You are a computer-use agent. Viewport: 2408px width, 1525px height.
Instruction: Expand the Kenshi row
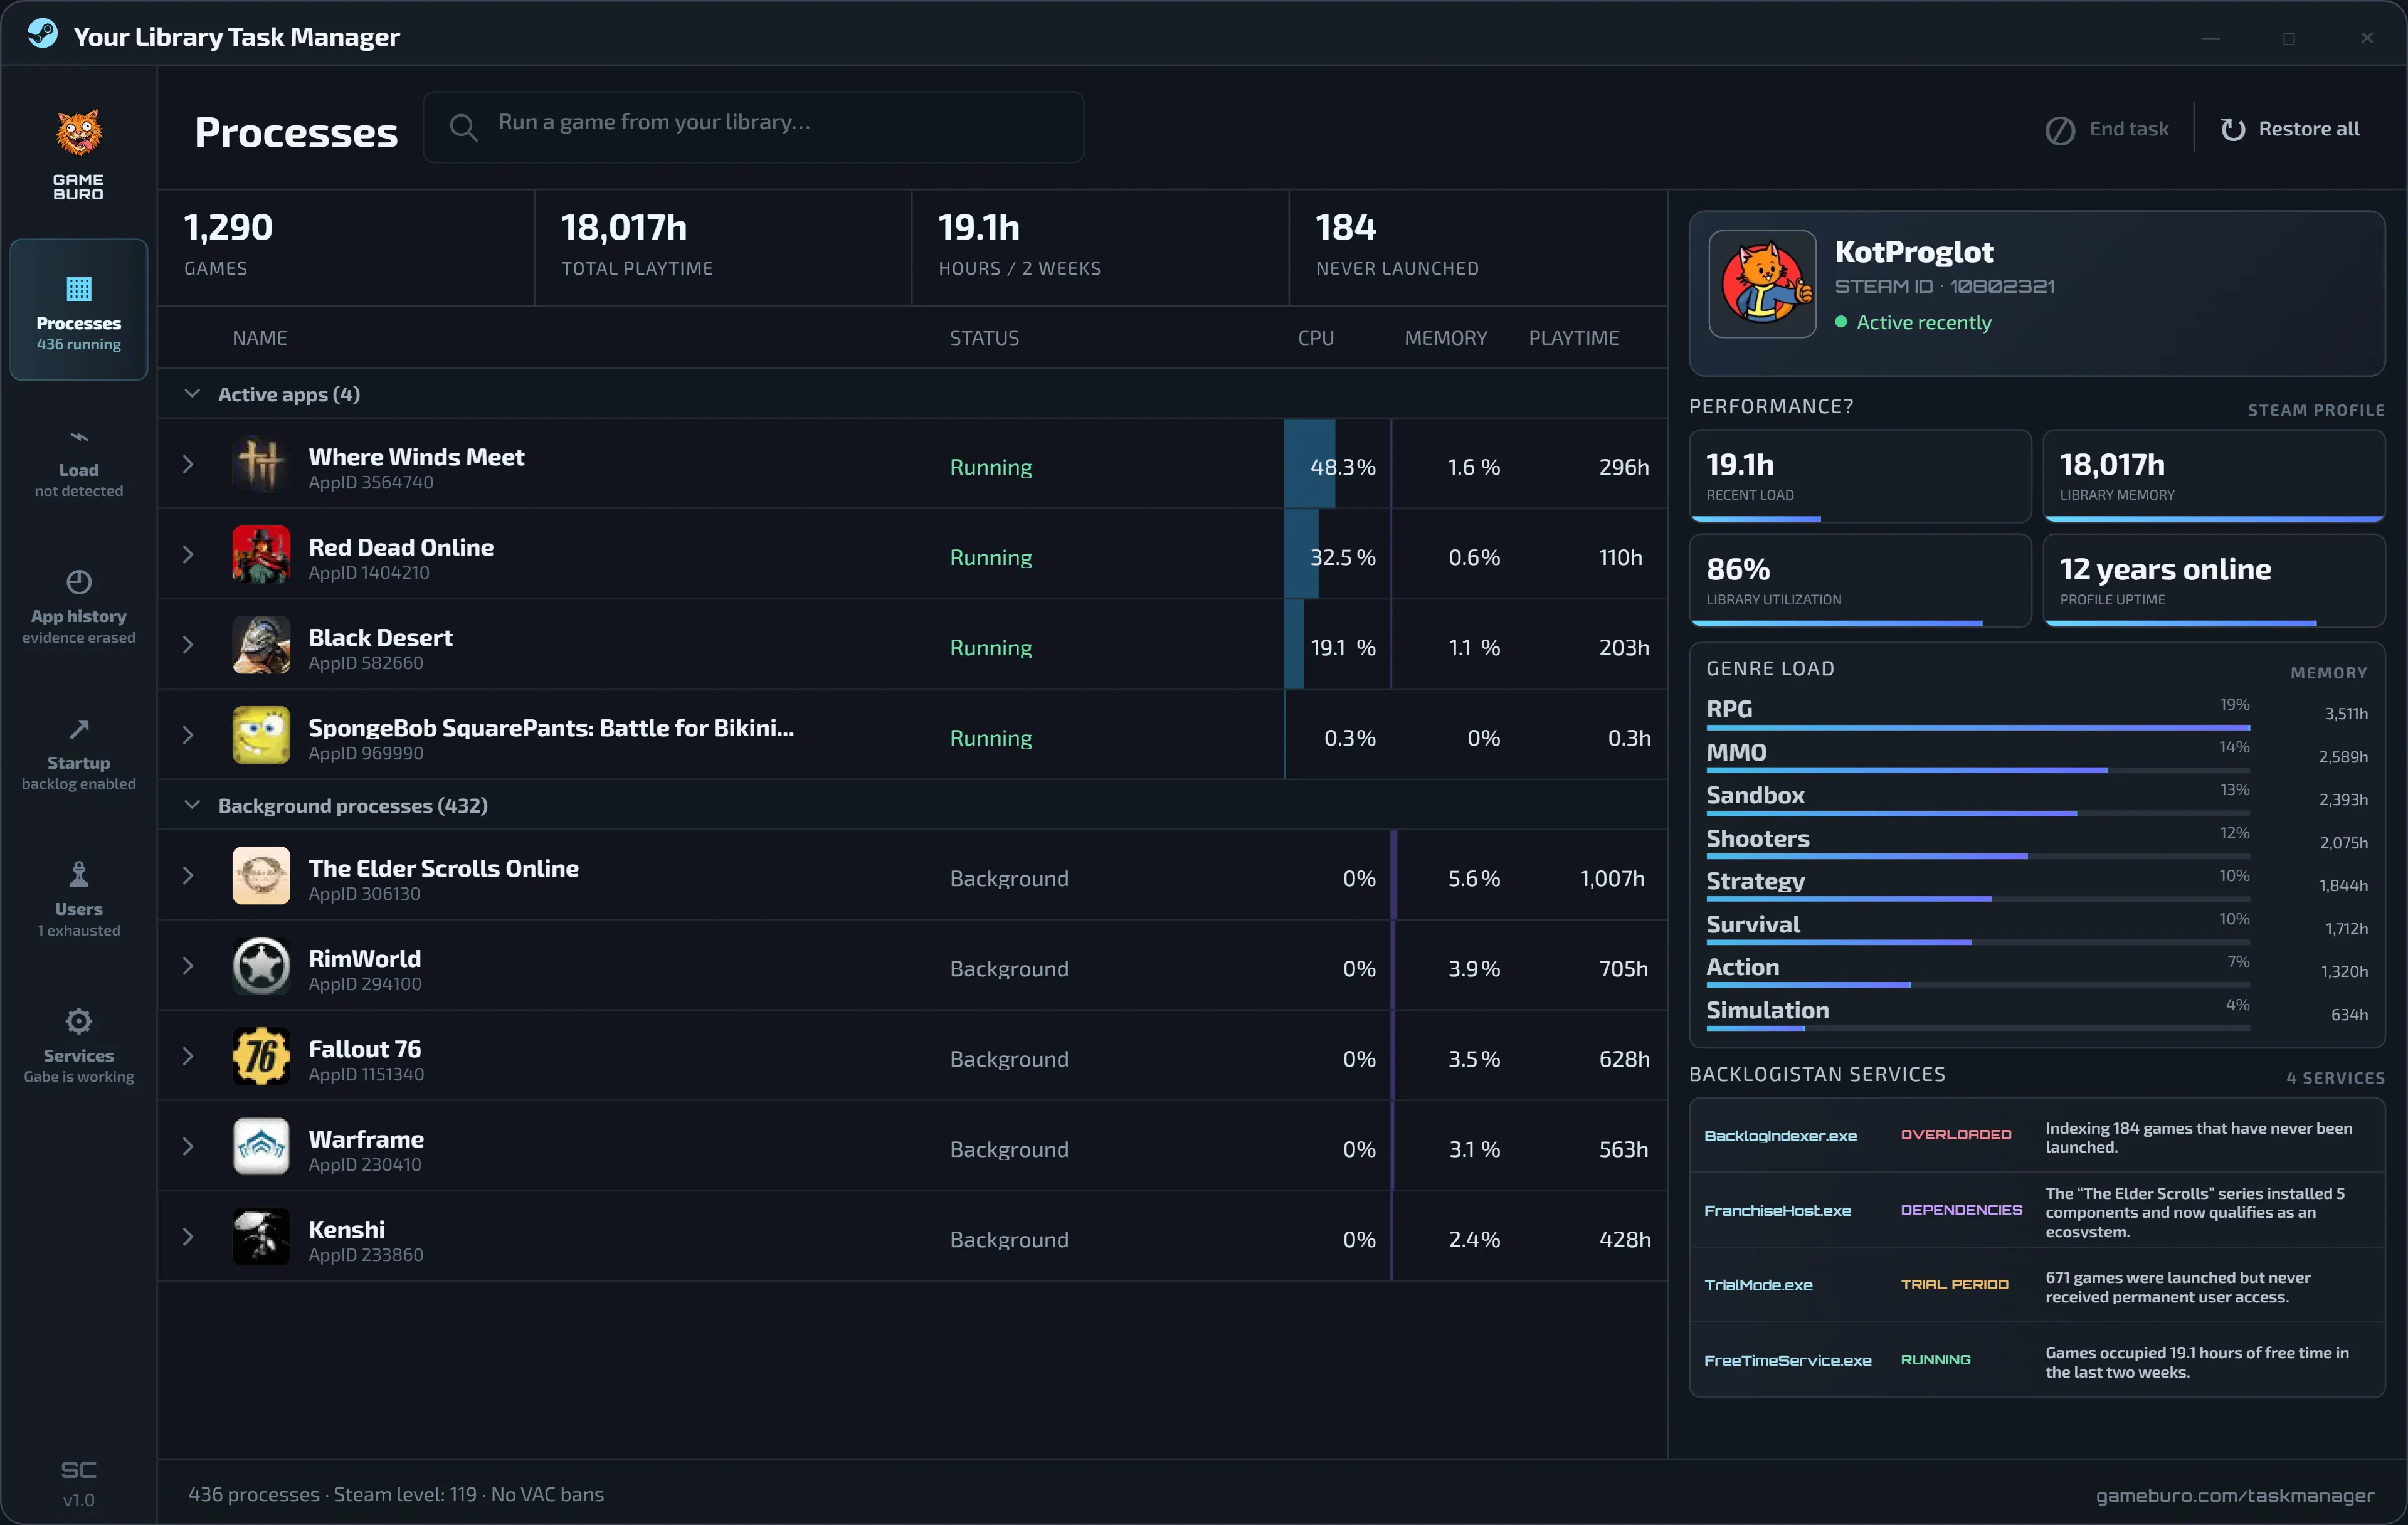coord(188,1237)
